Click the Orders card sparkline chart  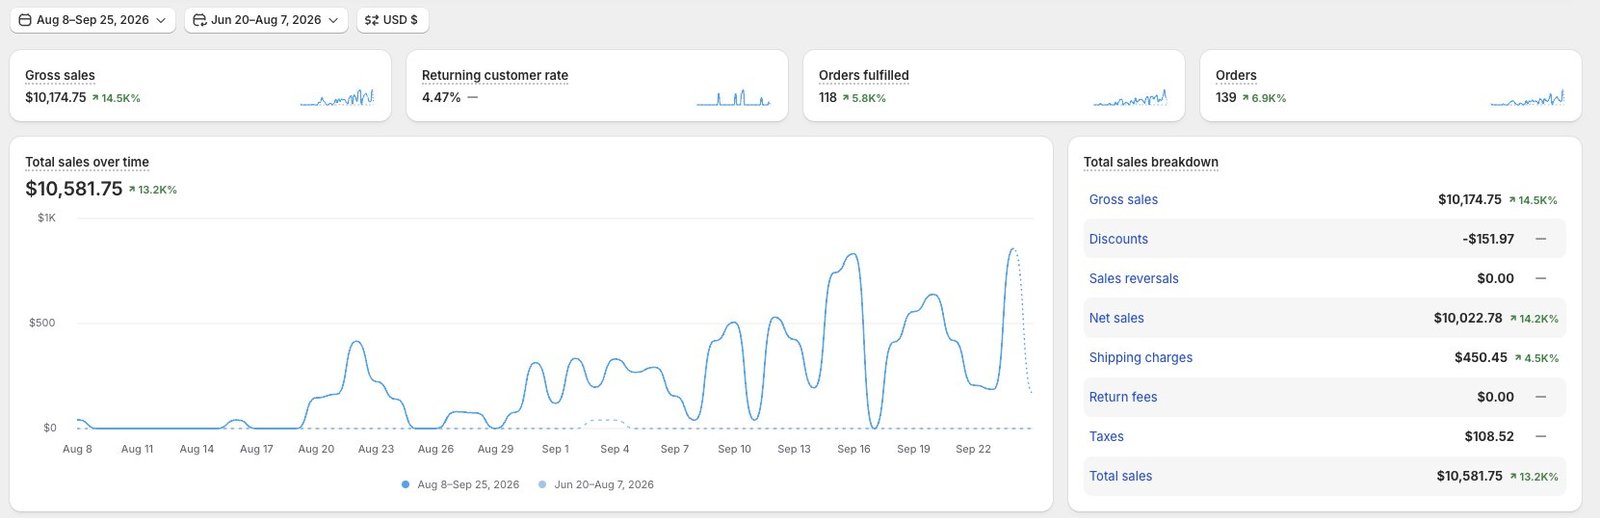coord(1527,98)
